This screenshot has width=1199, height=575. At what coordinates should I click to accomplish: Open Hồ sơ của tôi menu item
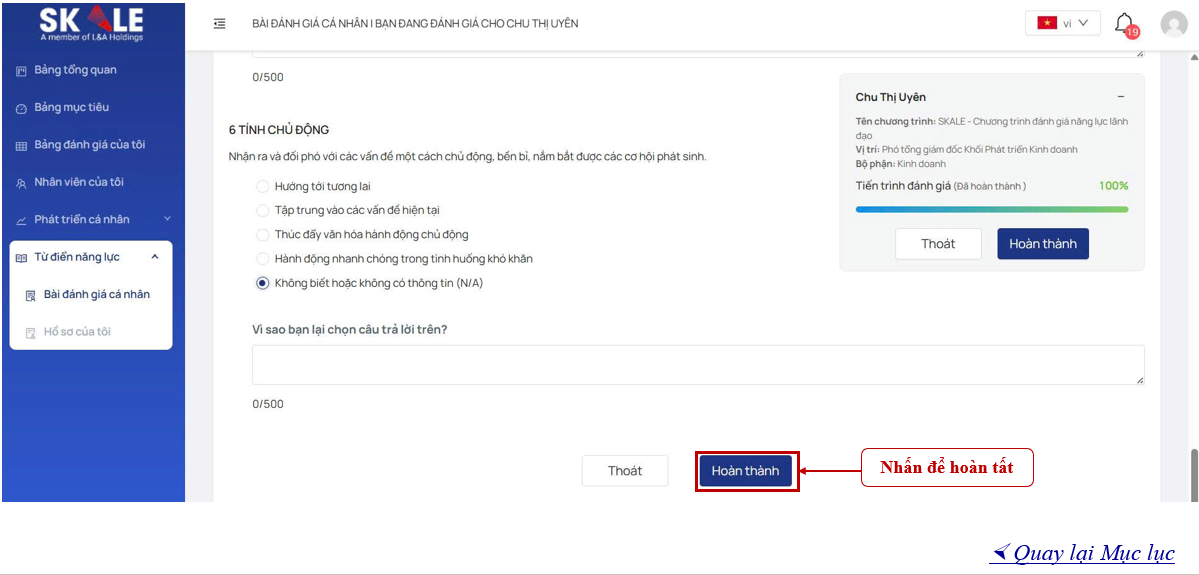77,332
